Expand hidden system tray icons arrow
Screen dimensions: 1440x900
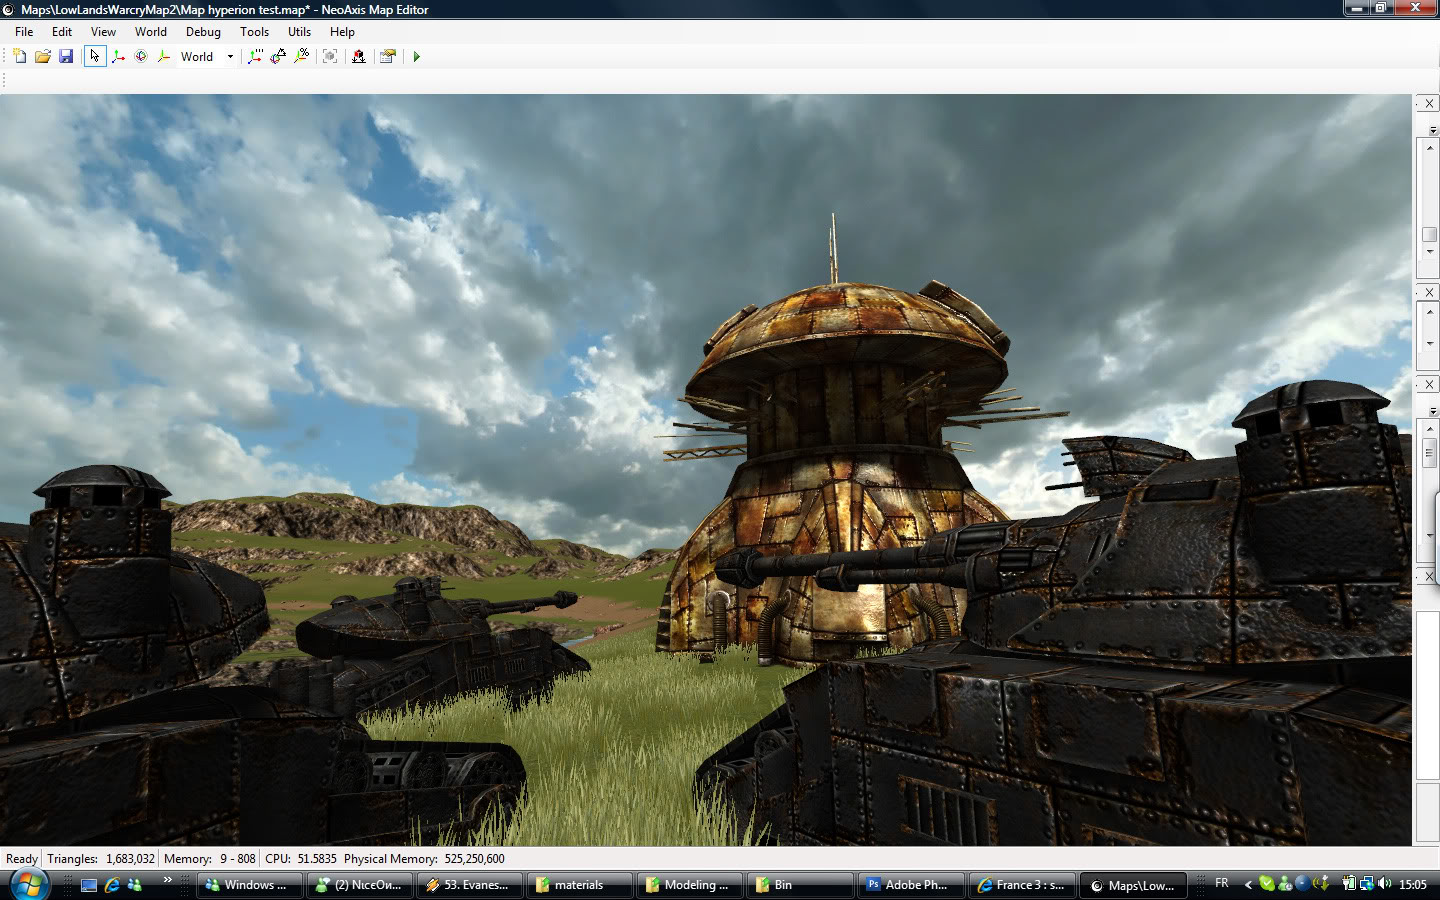[x=1248, y=884]
